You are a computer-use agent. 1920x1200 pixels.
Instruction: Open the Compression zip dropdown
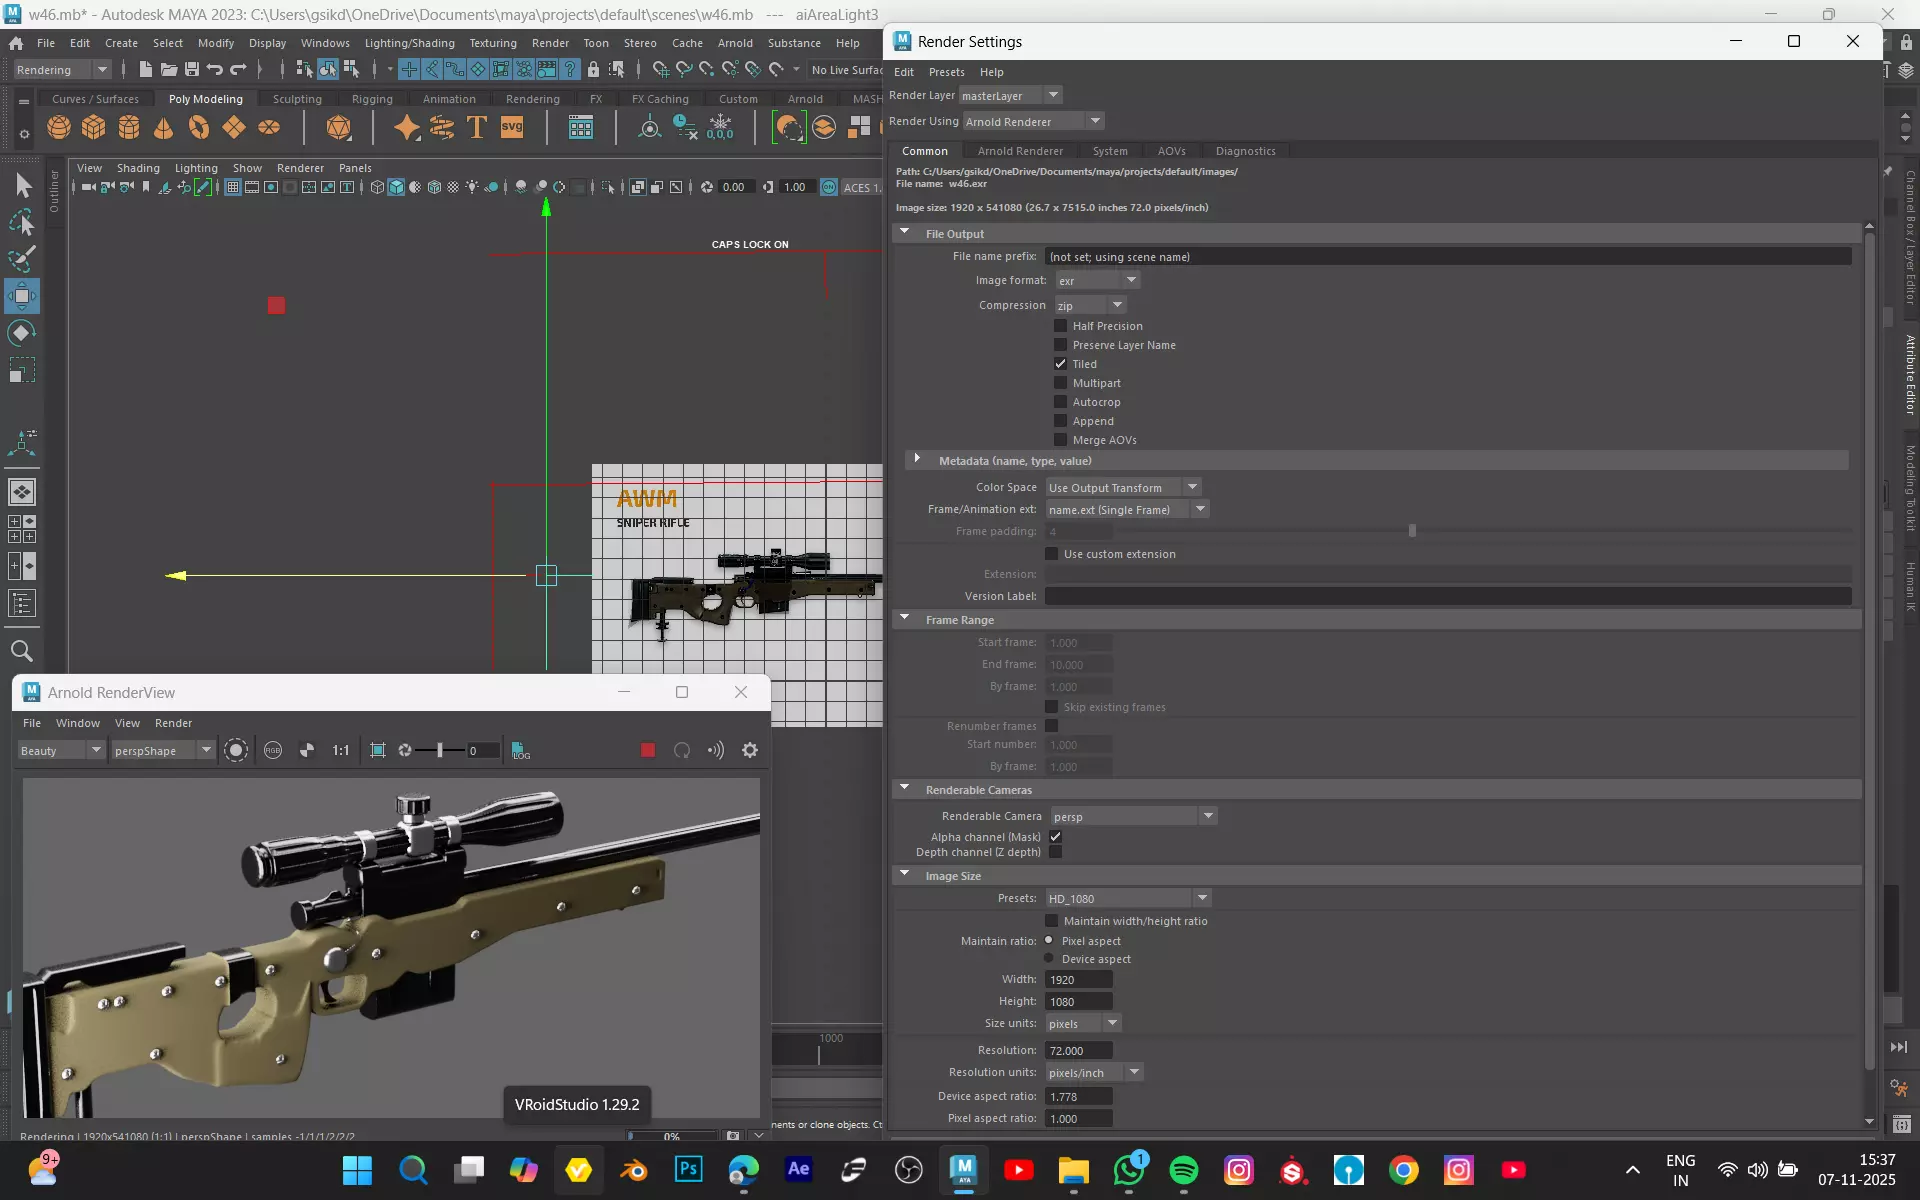click(1091, 305)
